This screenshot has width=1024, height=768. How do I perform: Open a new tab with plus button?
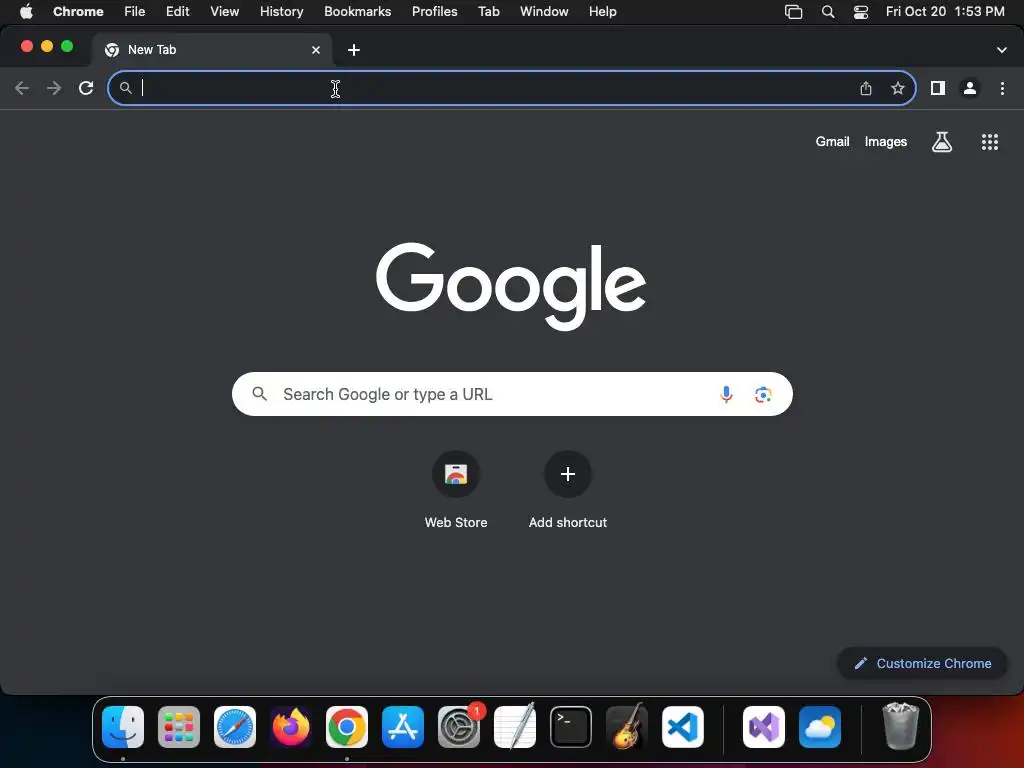click(354, 50)
